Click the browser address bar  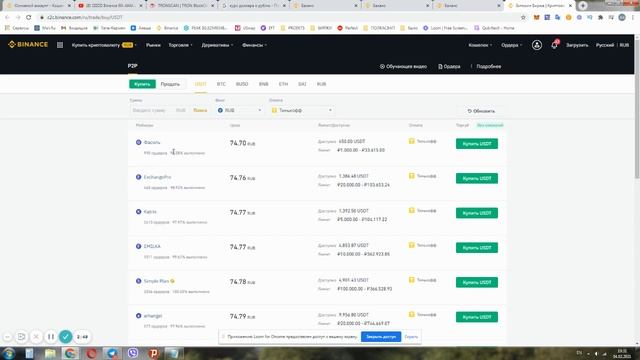(x=278, y=17)
